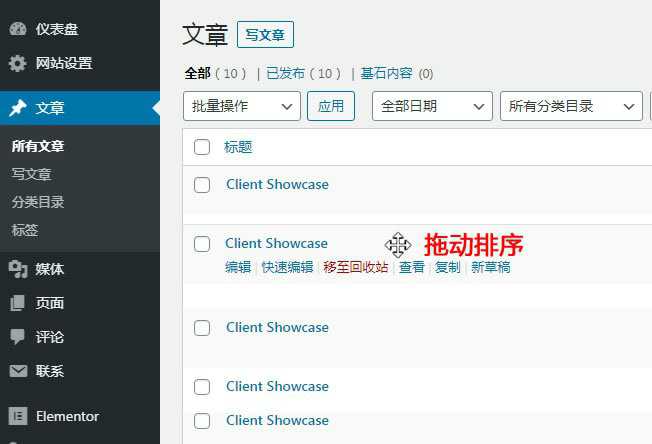Select the third Client Showcase post checkbox
The image size is (652, 444).
click(x=202, y=328)
